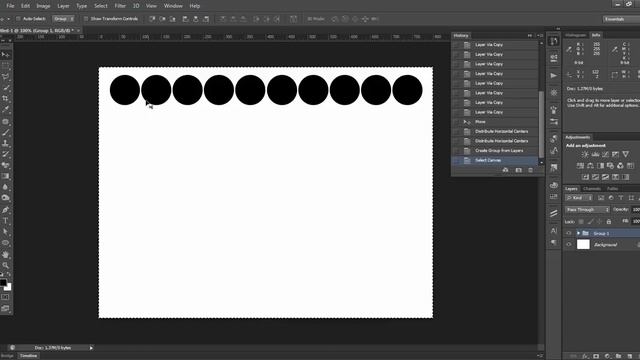
Task: Click the foreground color swatch
Action: (x=3, y=282)
